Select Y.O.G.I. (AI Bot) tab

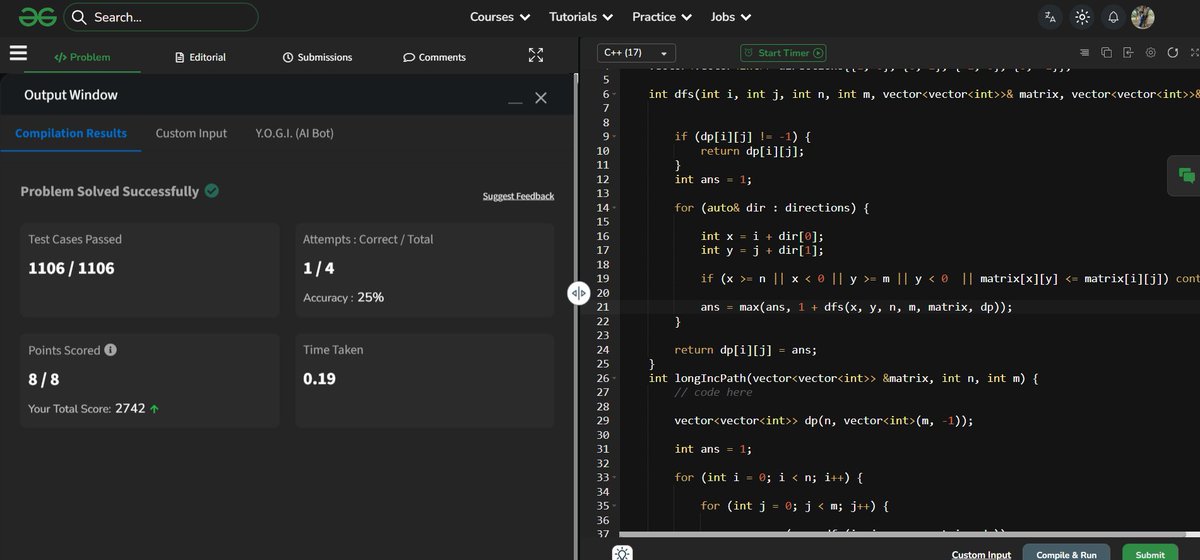(294, 133)
